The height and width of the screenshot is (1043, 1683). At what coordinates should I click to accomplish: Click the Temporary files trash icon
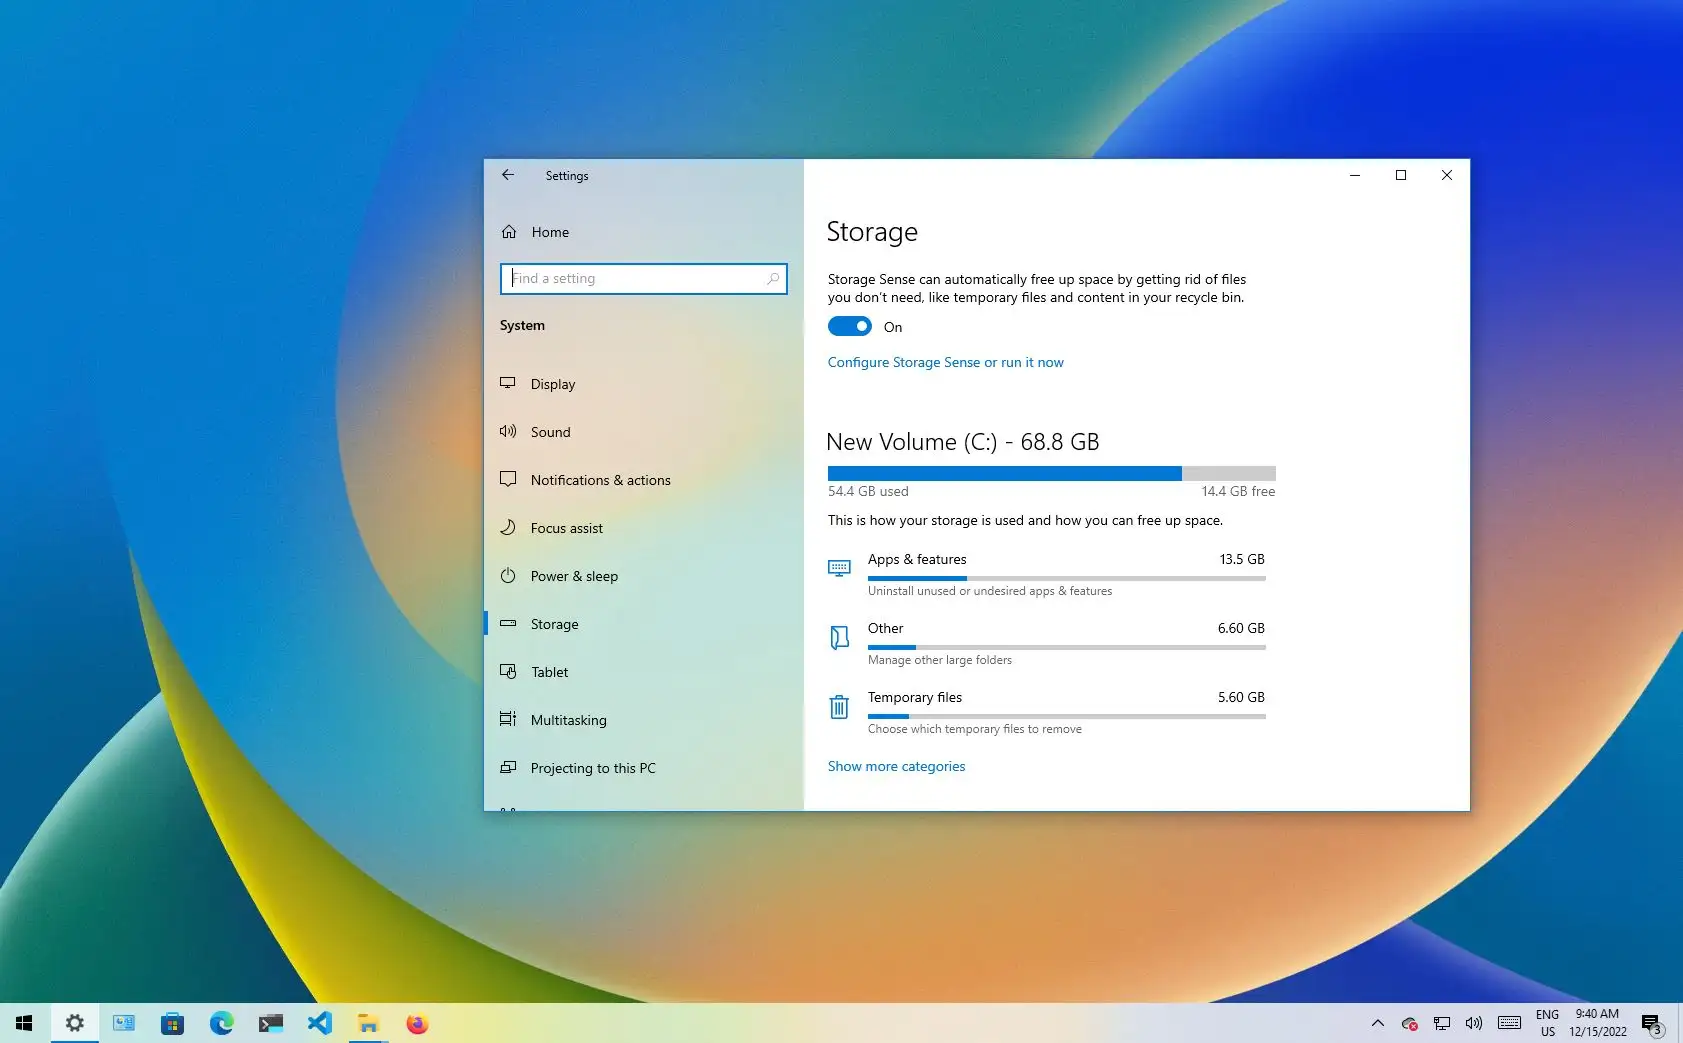(x=839, y=707)
